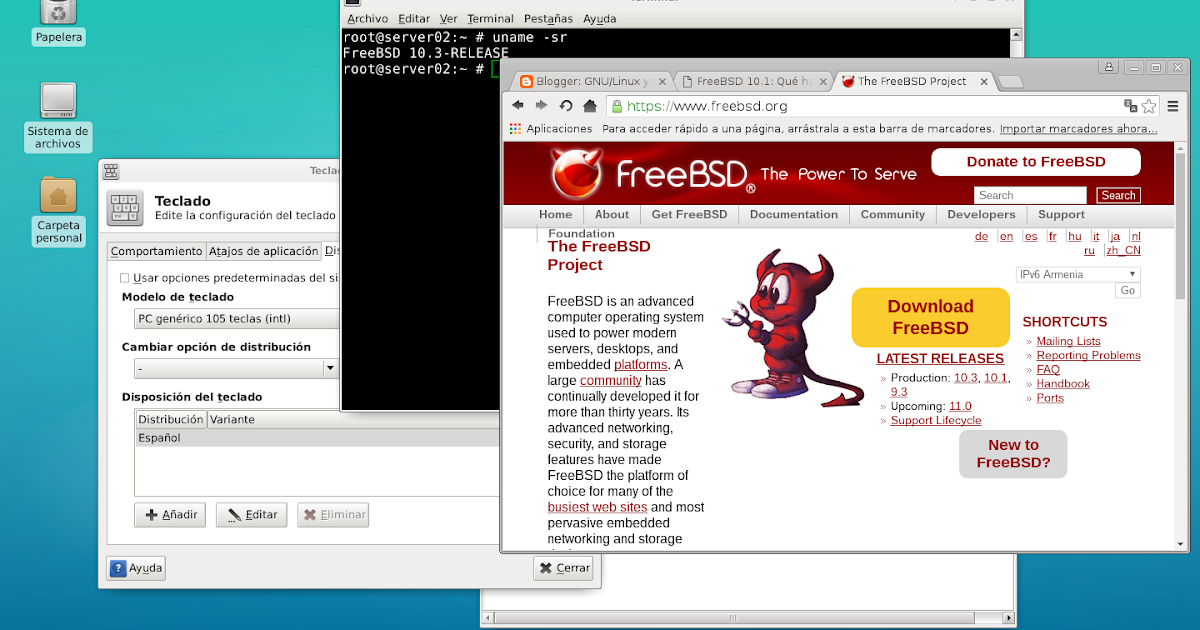Open the Ayuda menu in terminal
Viewport: 1200px width, 630px height.
point(600,19)
